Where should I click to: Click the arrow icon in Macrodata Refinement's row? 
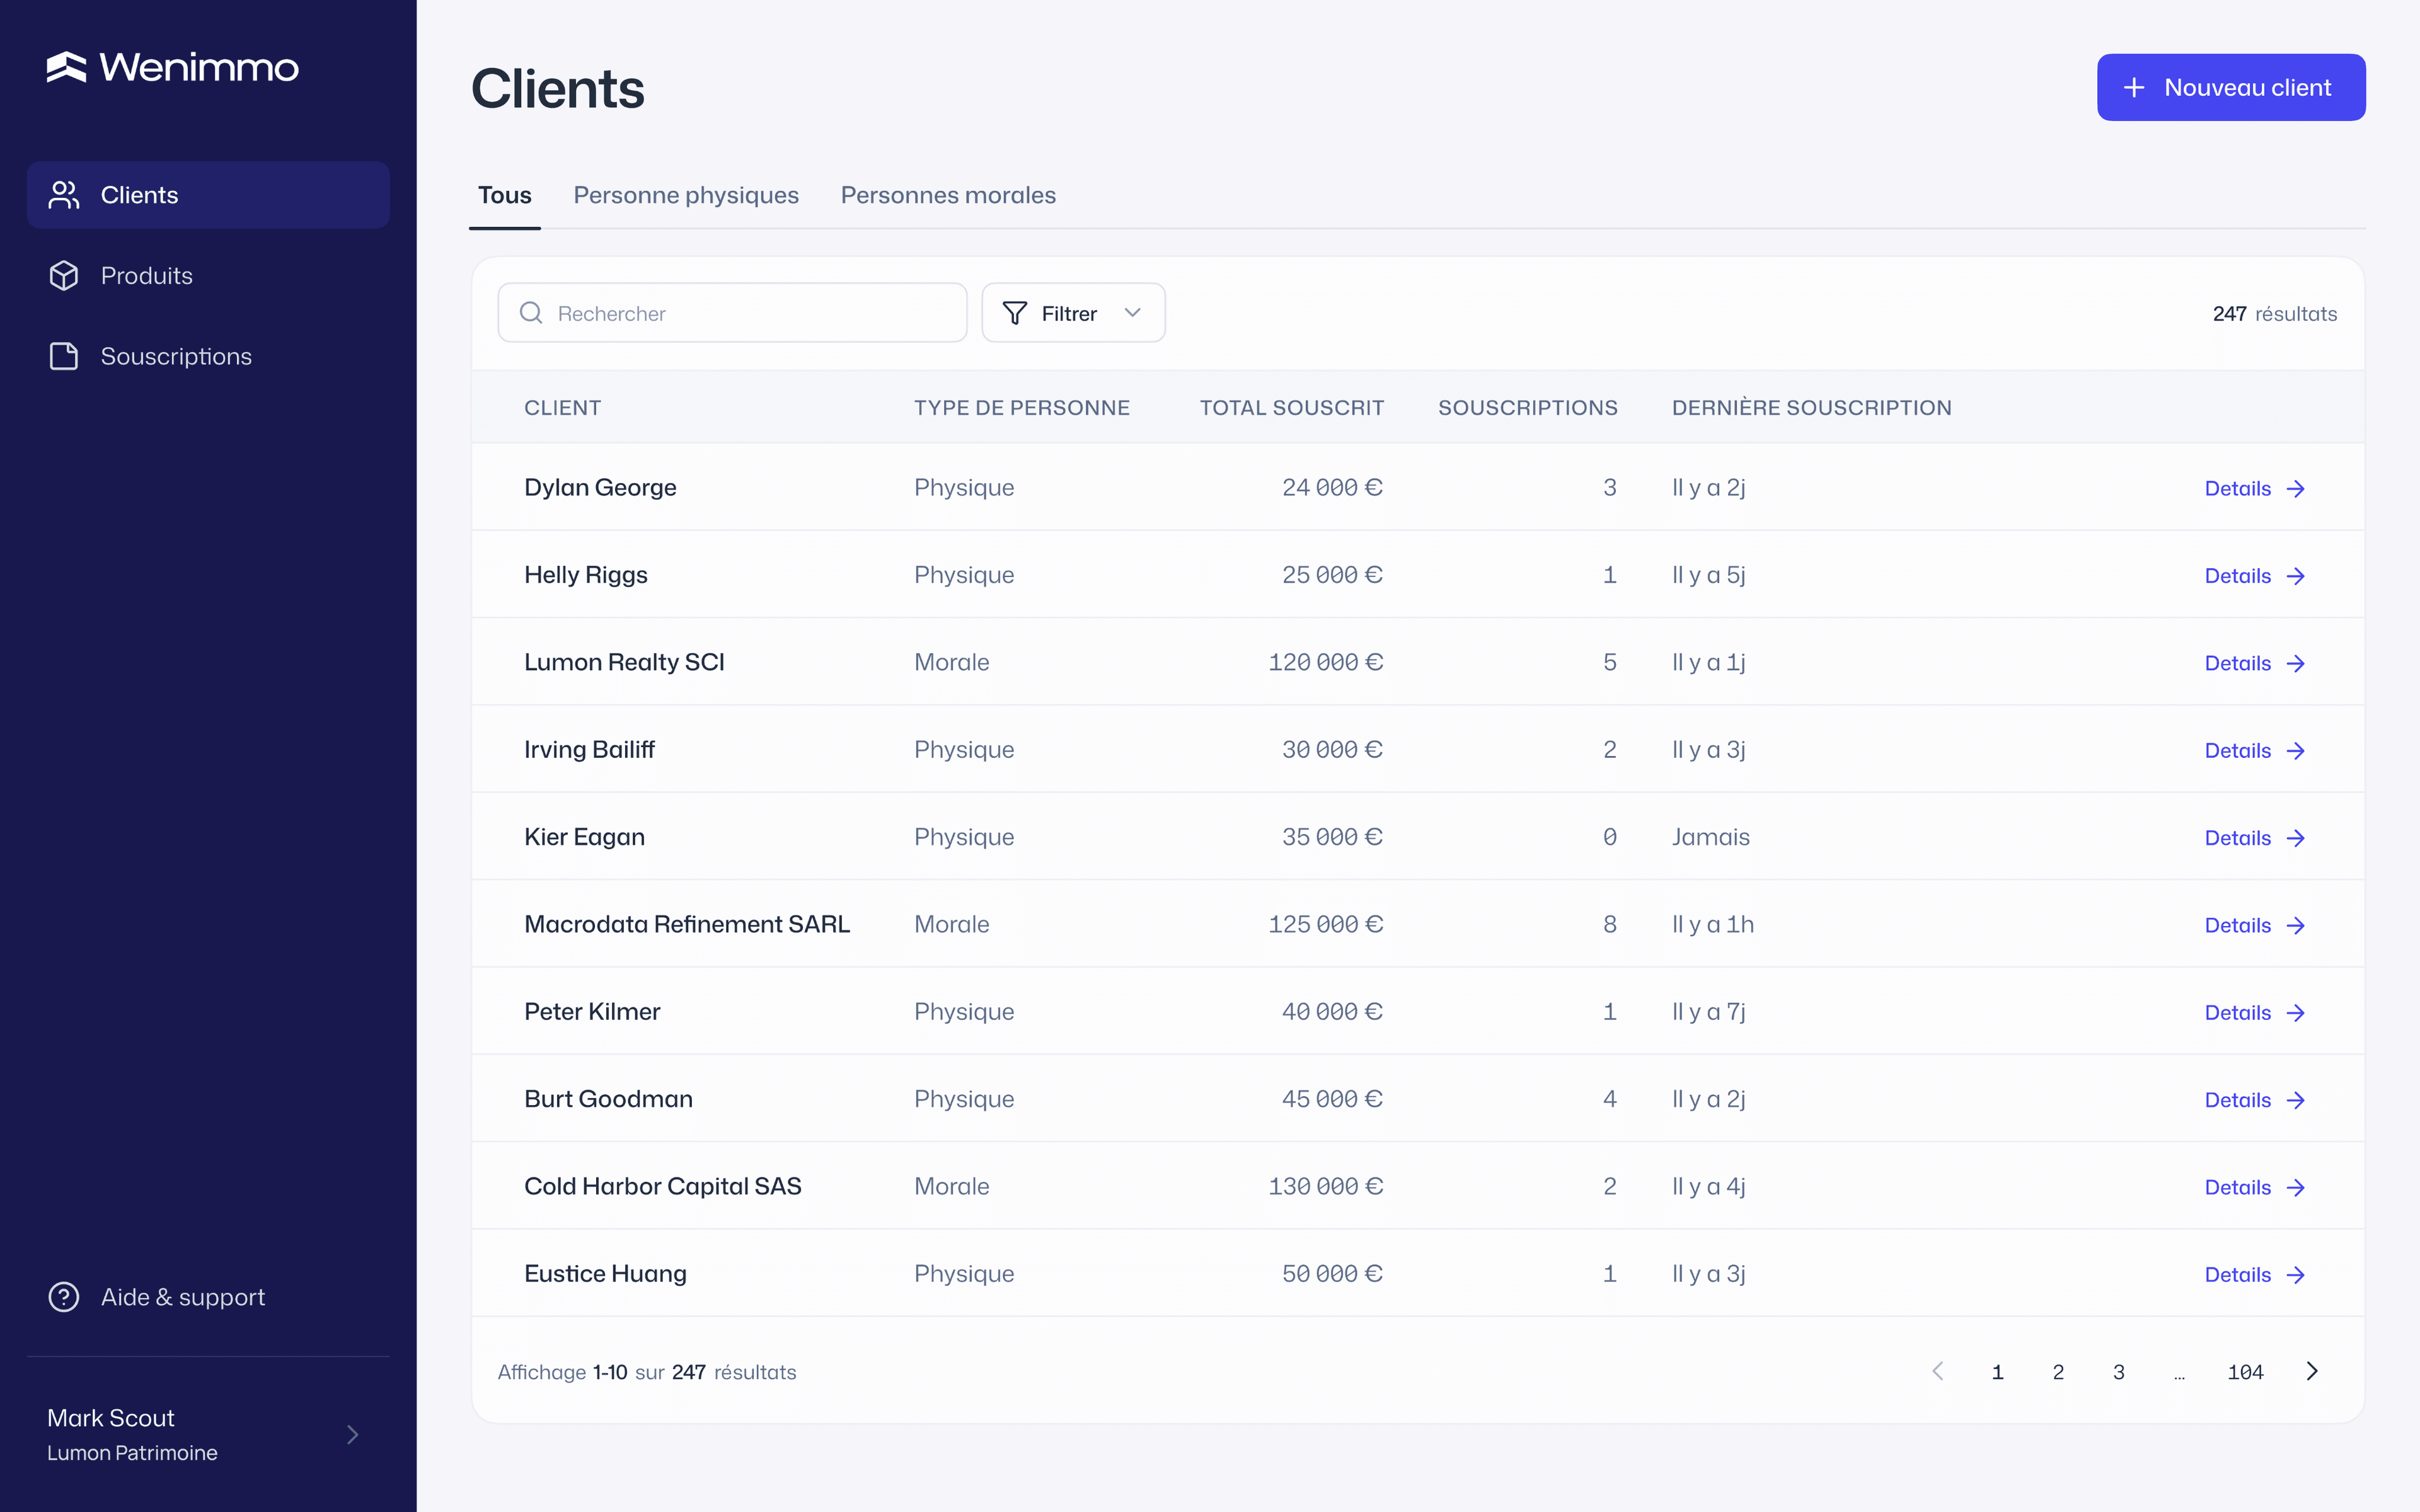[x=2296, y=925]
